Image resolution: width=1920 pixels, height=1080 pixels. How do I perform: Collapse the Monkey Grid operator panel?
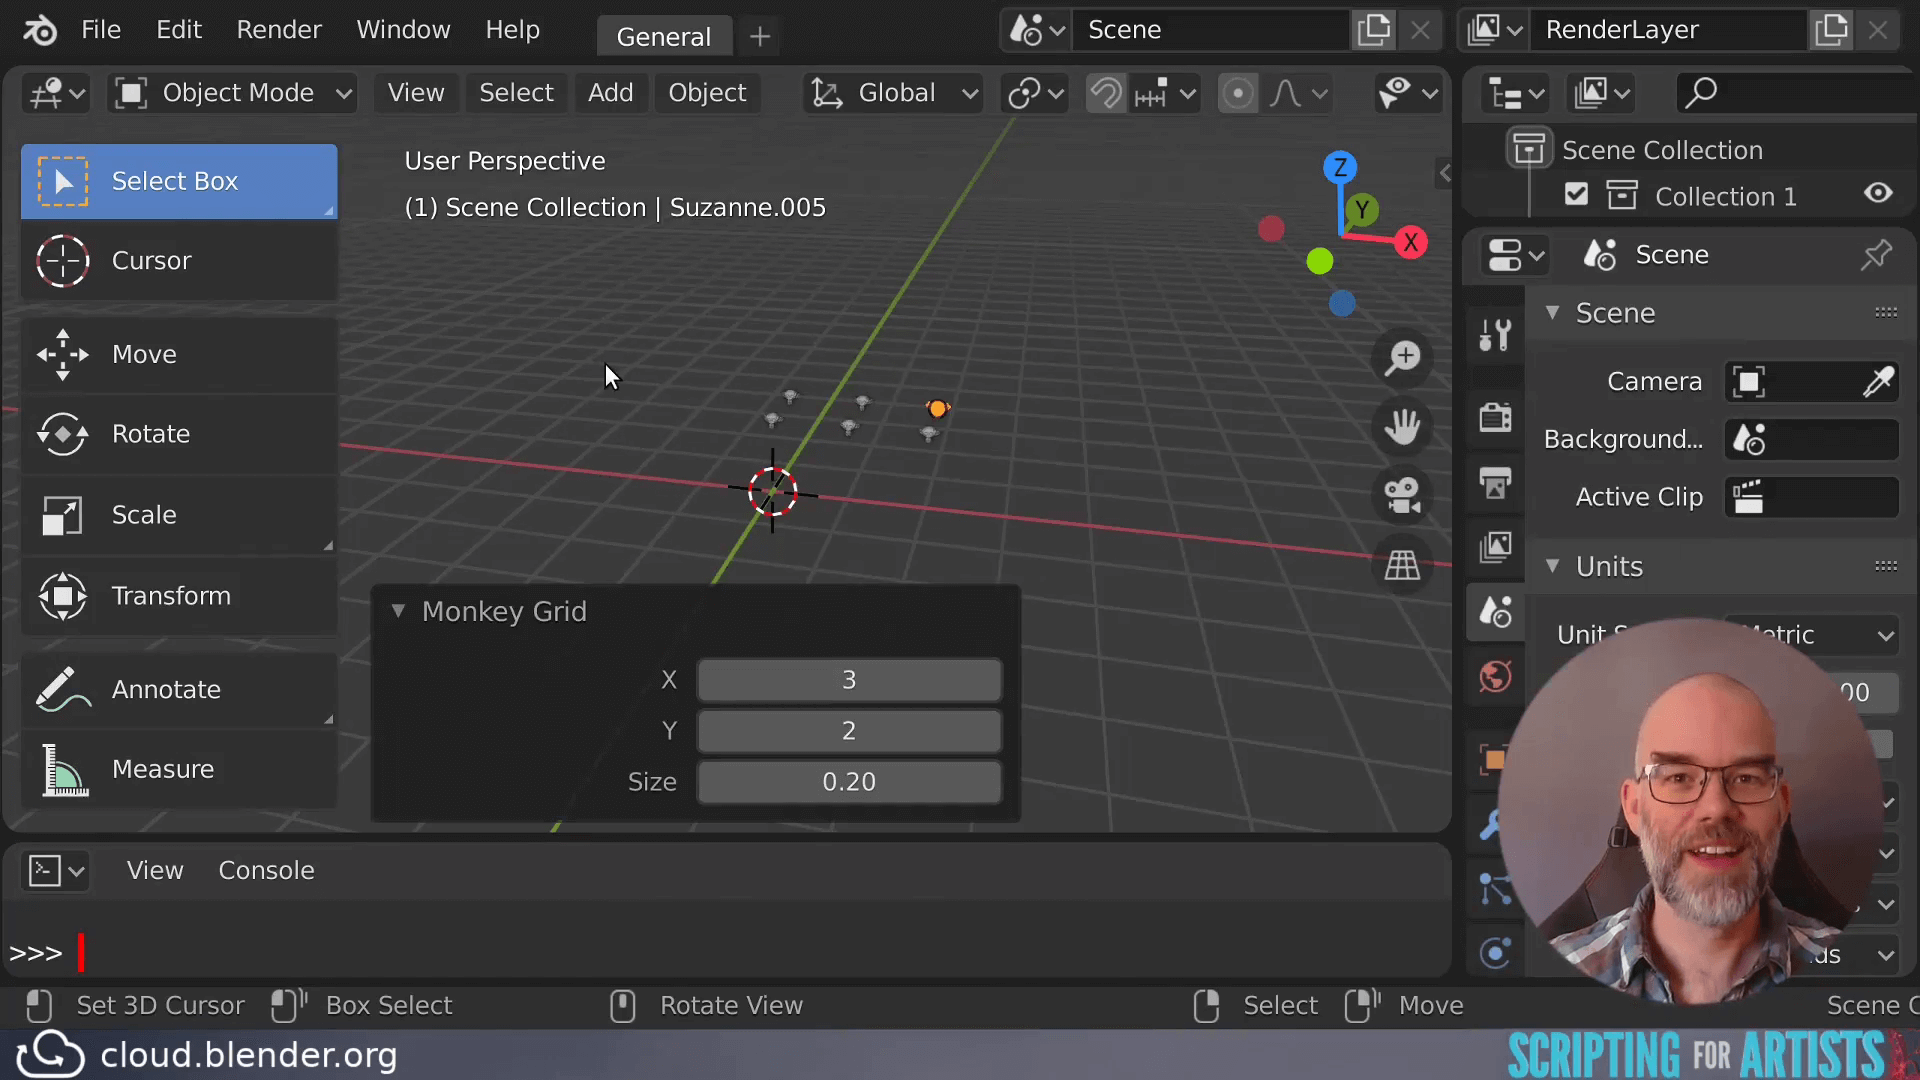click(x=398, y=611)
